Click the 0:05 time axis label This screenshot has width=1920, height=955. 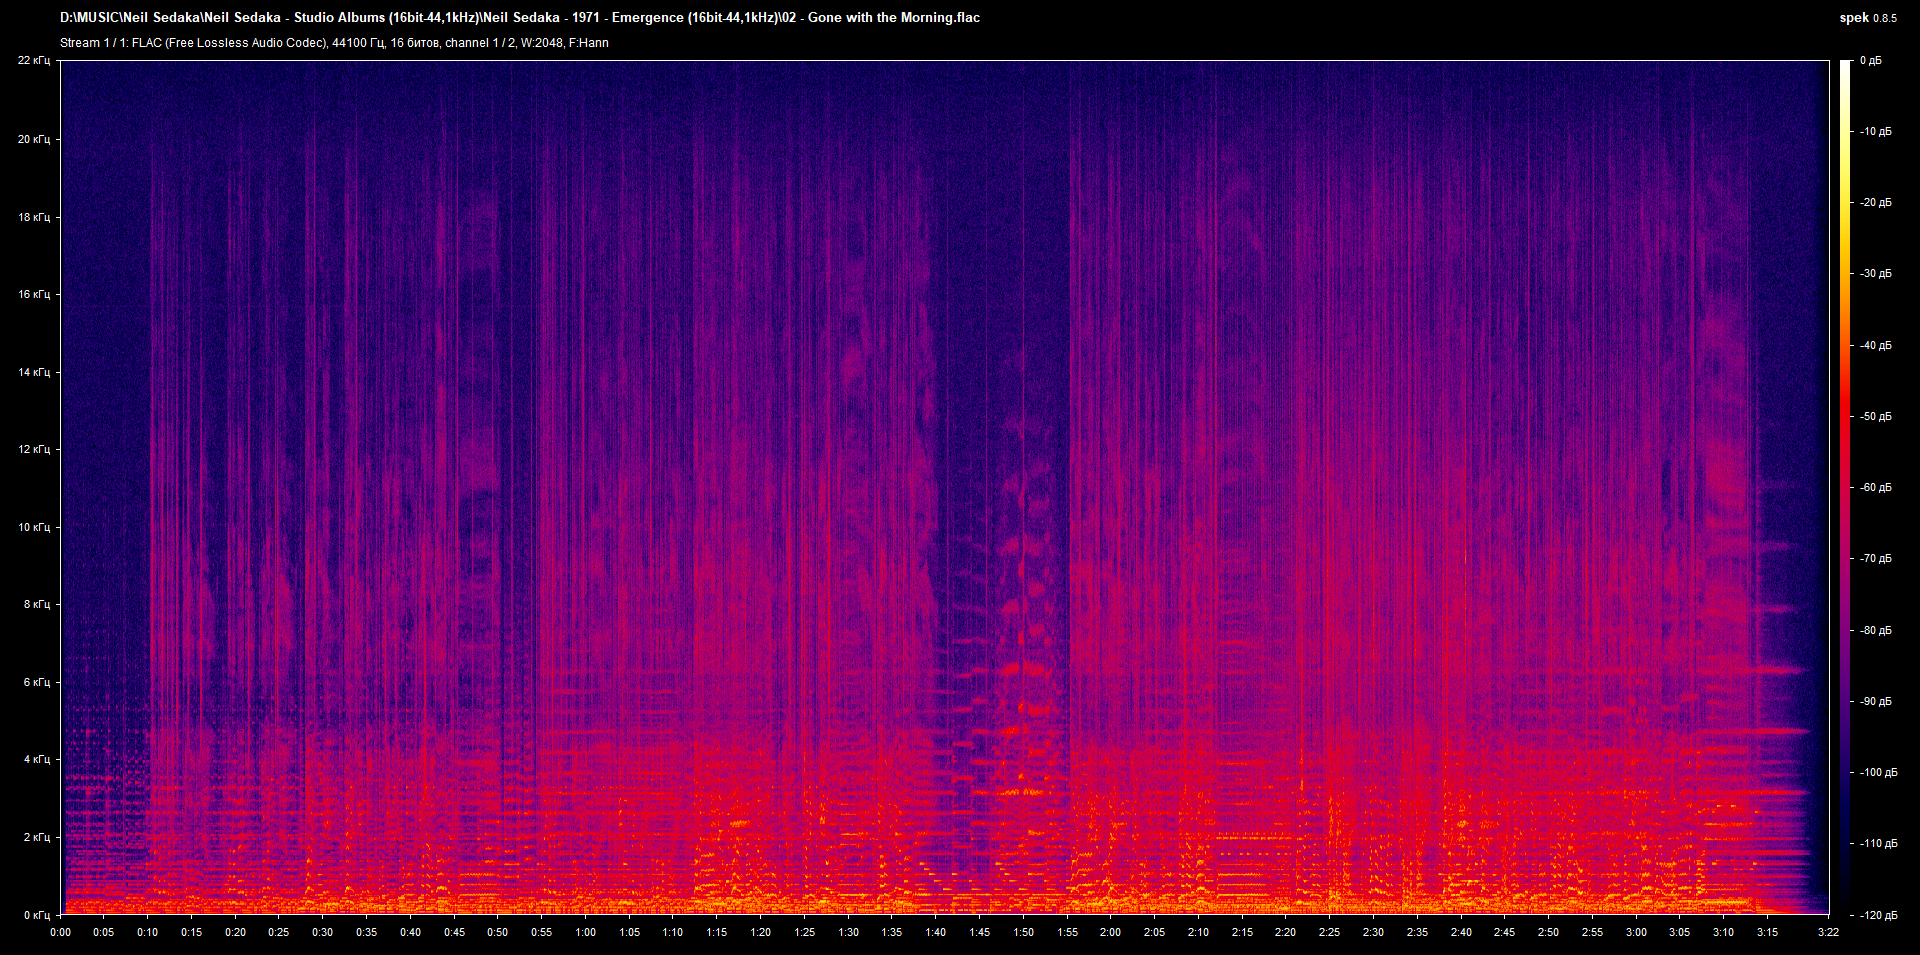click(x=104, y=933)
